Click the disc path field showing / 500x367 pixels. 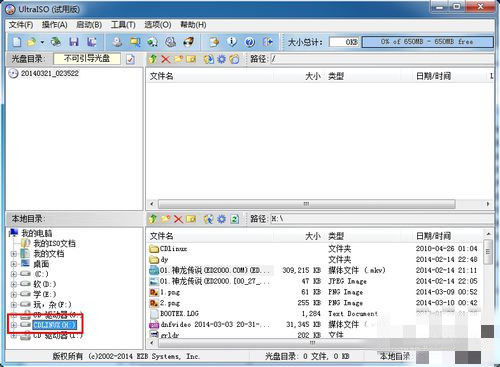pos(381,59)
